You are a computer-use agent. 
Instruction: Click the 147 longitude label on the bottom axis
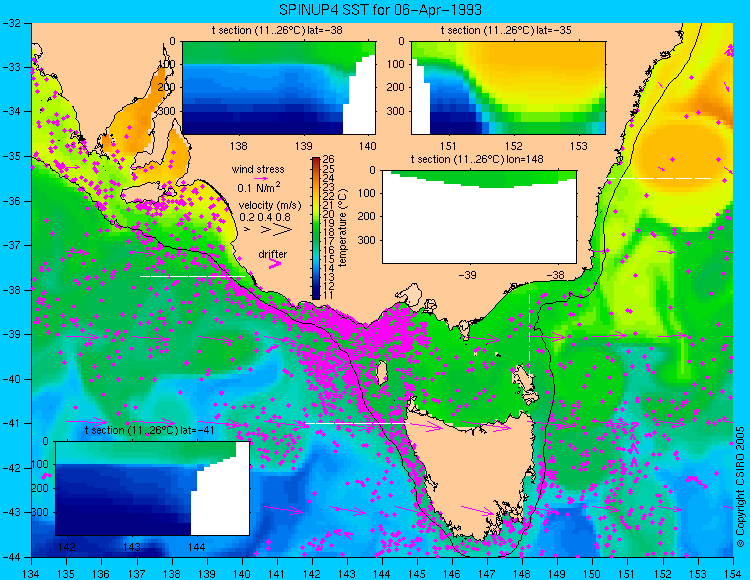tap(487, 573)
